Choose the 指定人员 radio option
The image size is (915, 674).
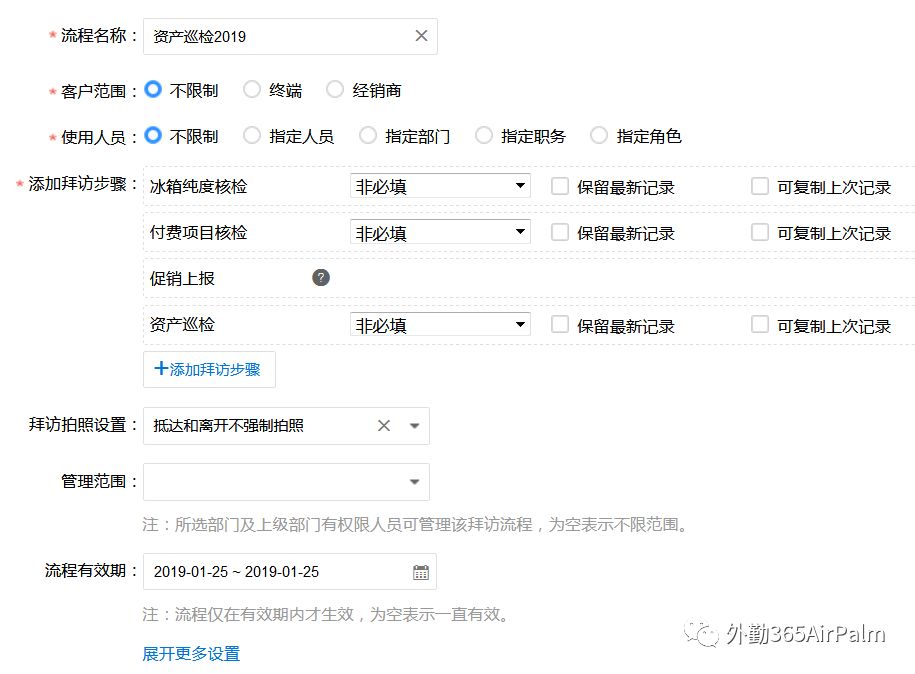click(252, 135)
